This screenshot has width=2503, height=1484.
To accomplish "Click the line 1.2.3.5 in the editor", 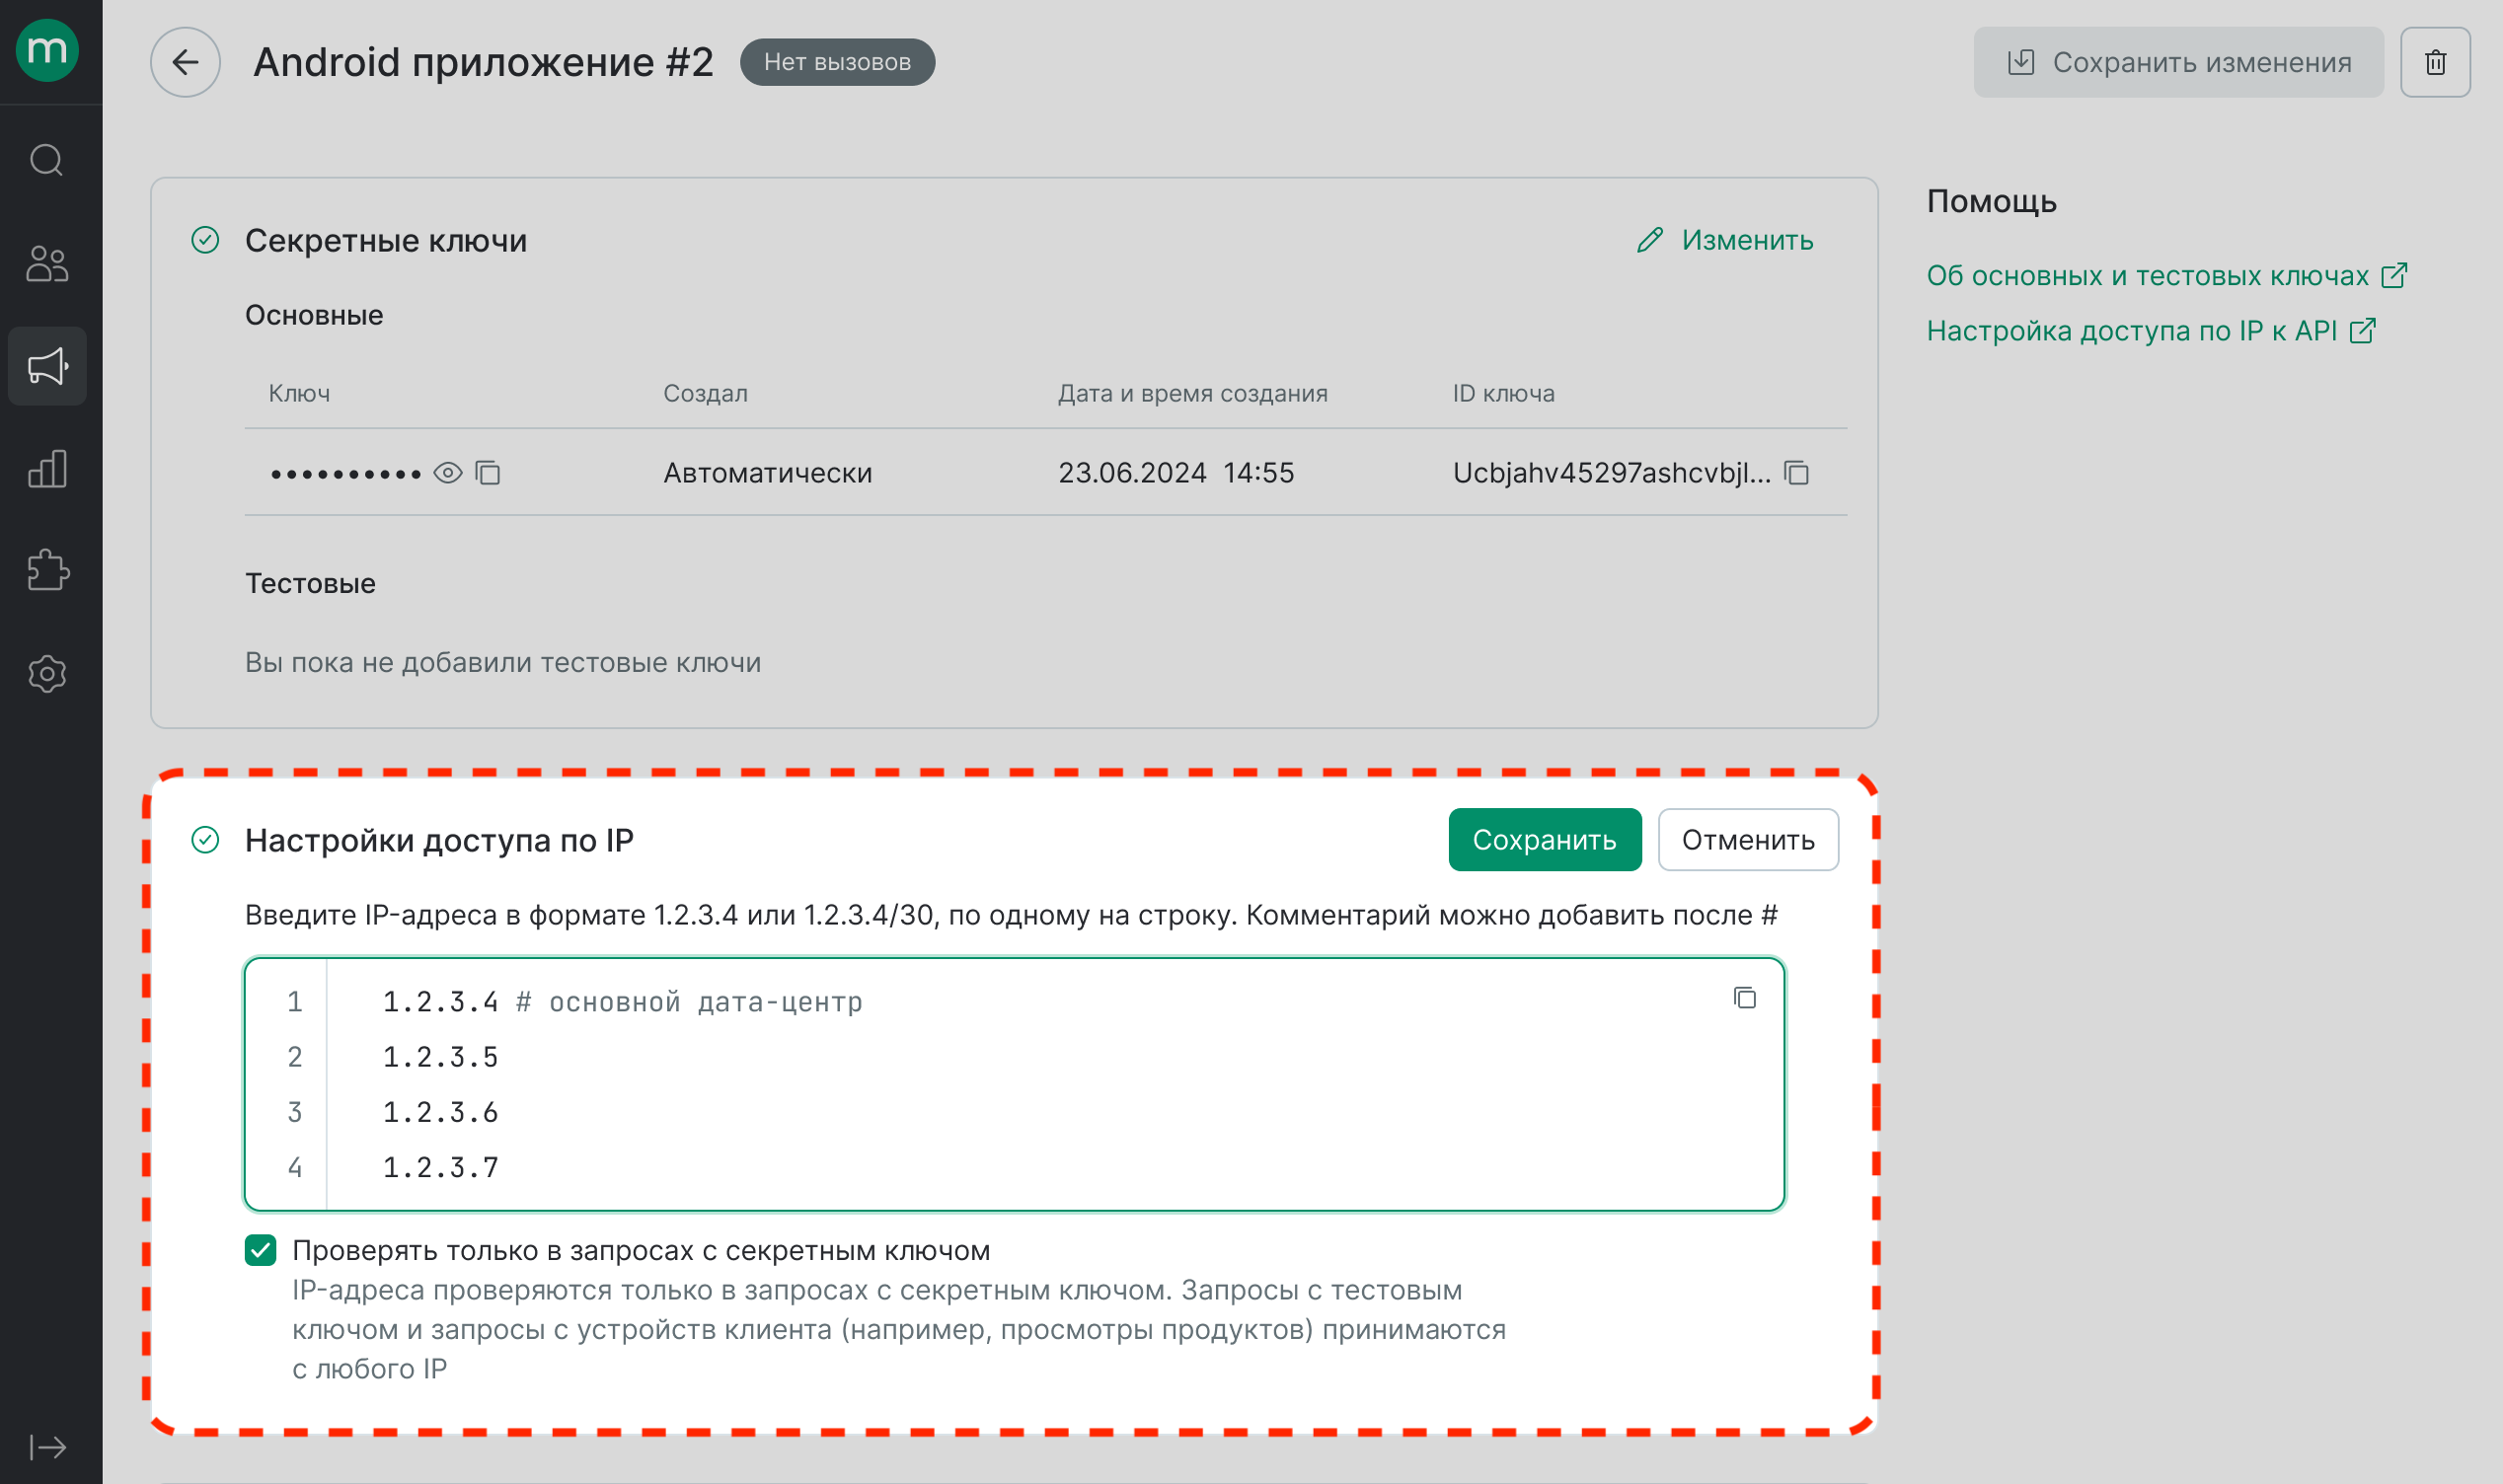I will pos(440,1057).
